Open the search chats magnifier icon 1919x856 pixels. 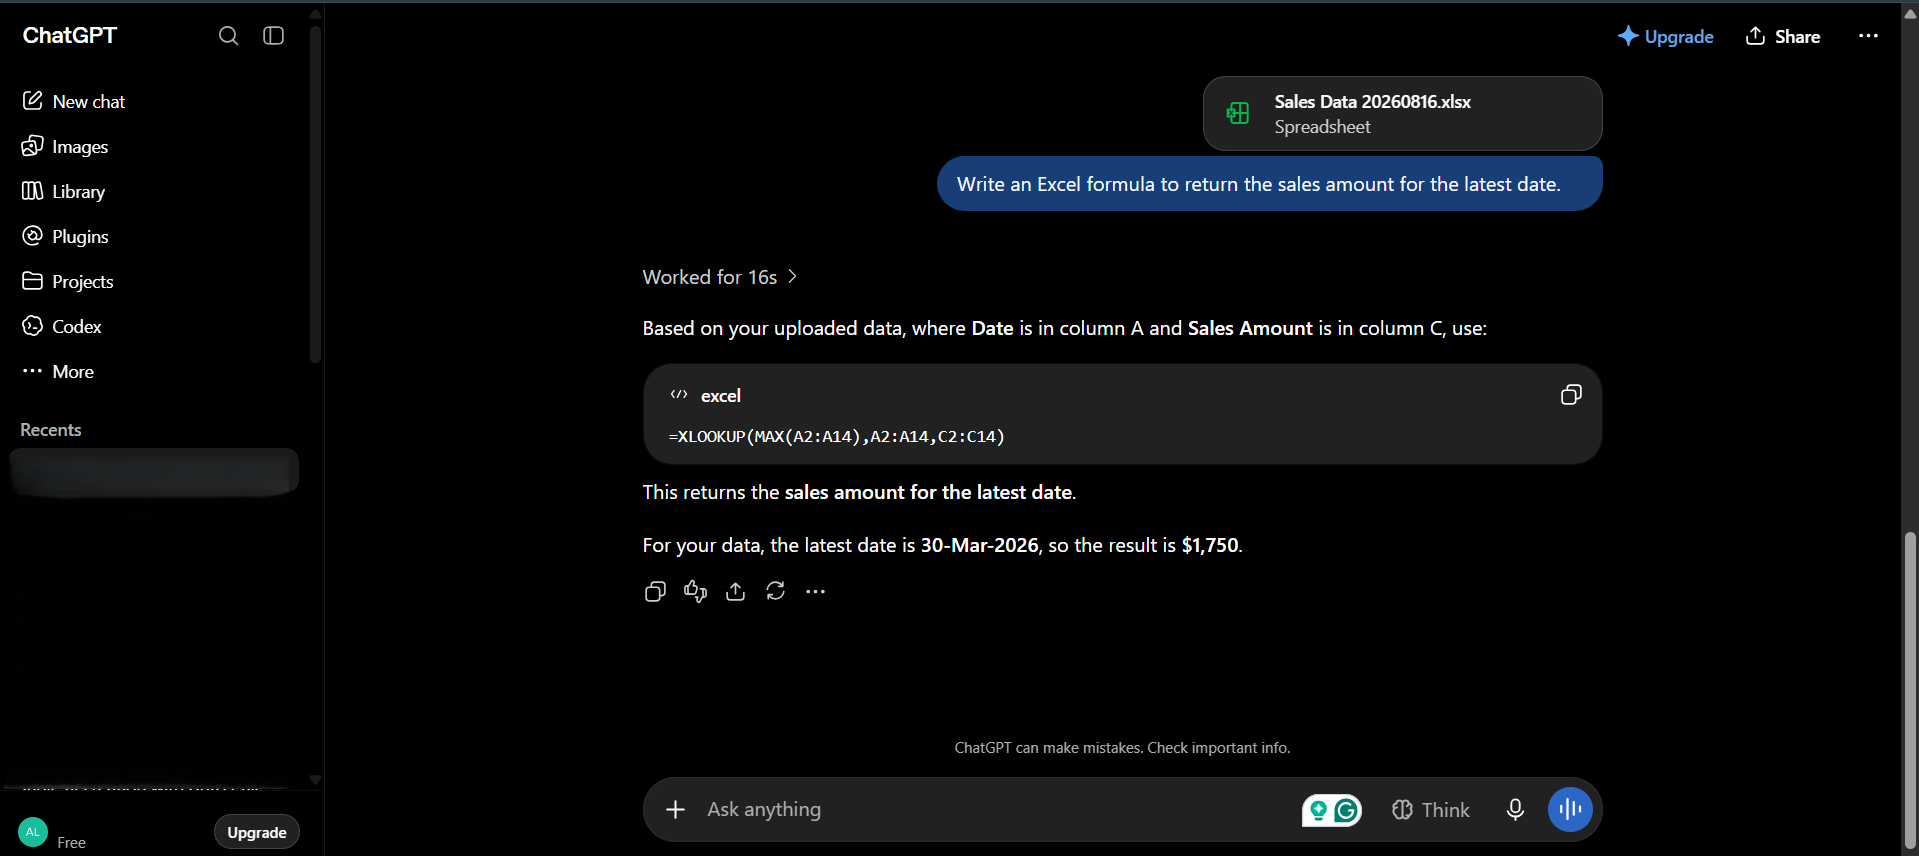coord(228,36)
